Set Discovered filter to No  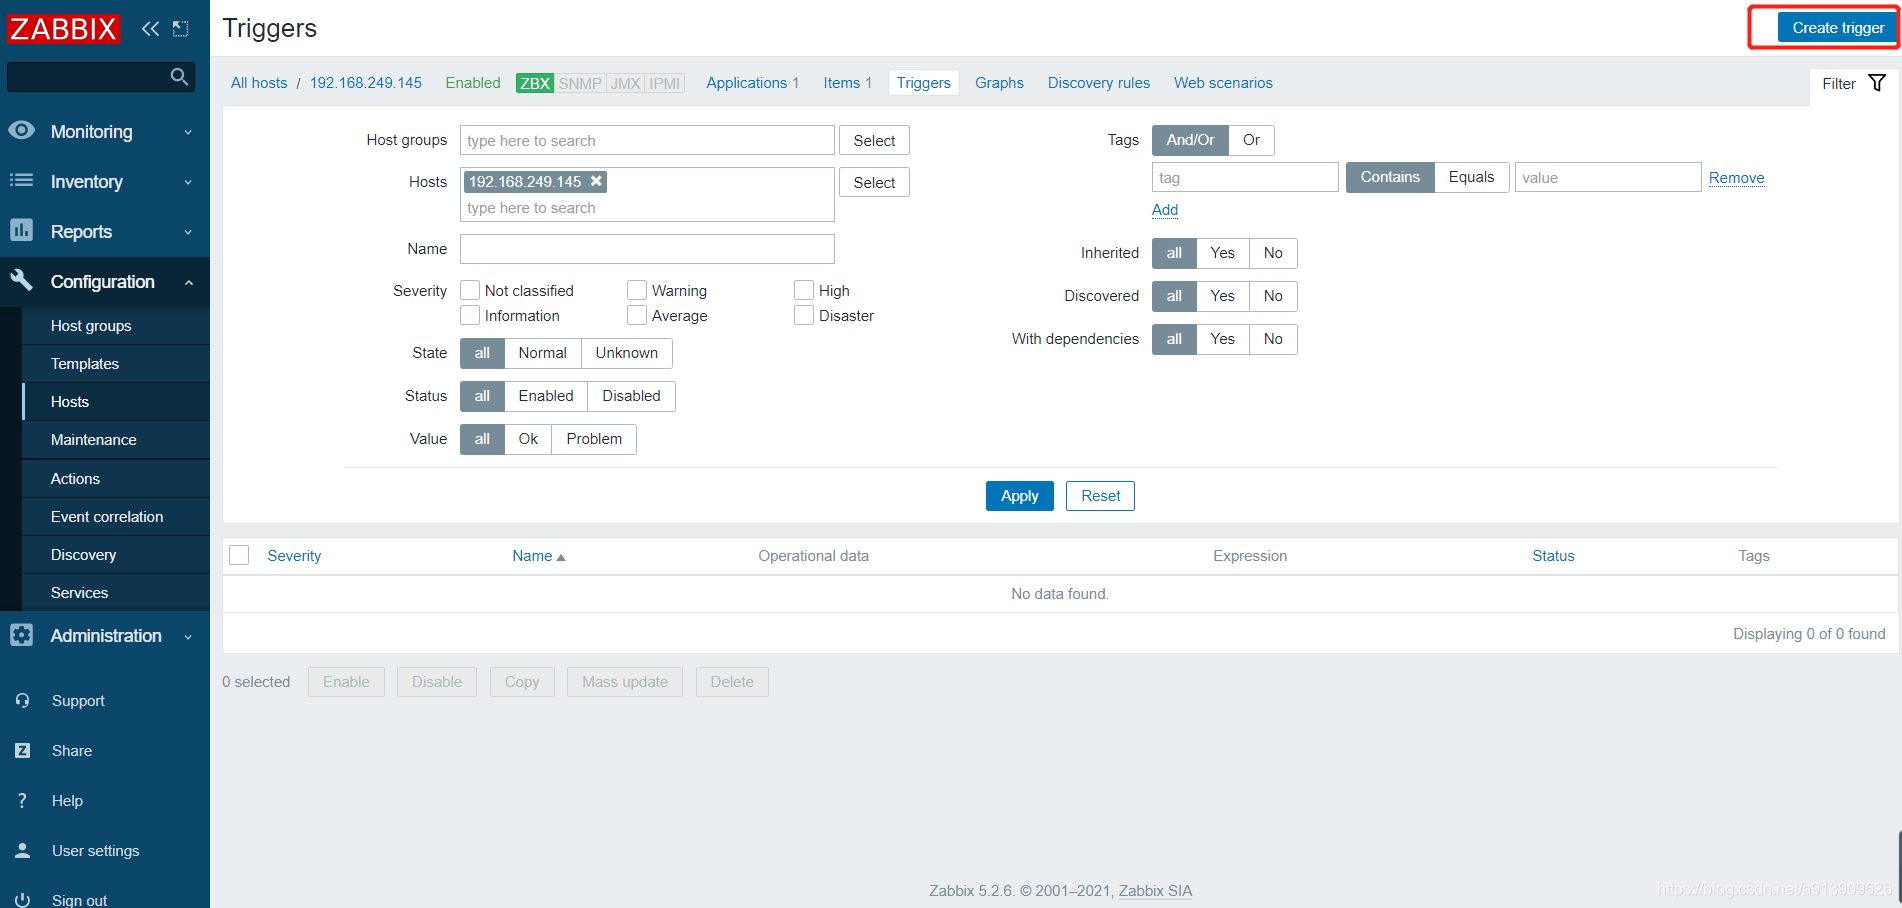pyautogui.click(x=1273, y=296)
